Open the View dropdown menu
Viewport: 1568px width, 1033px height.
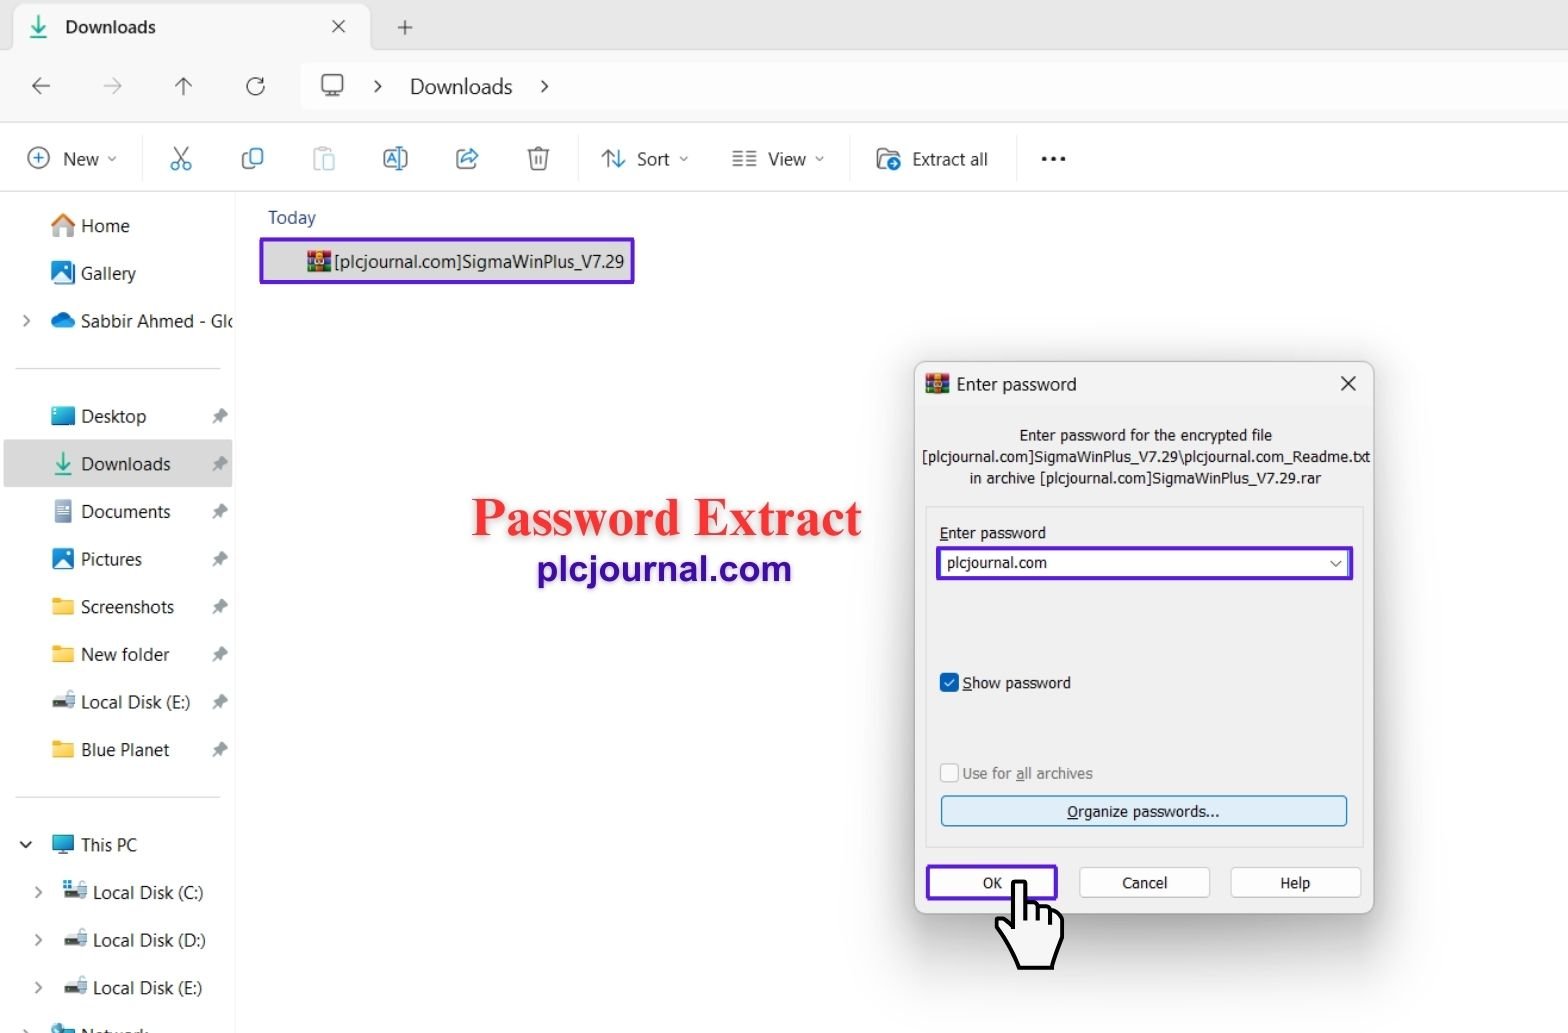[778, 159]
